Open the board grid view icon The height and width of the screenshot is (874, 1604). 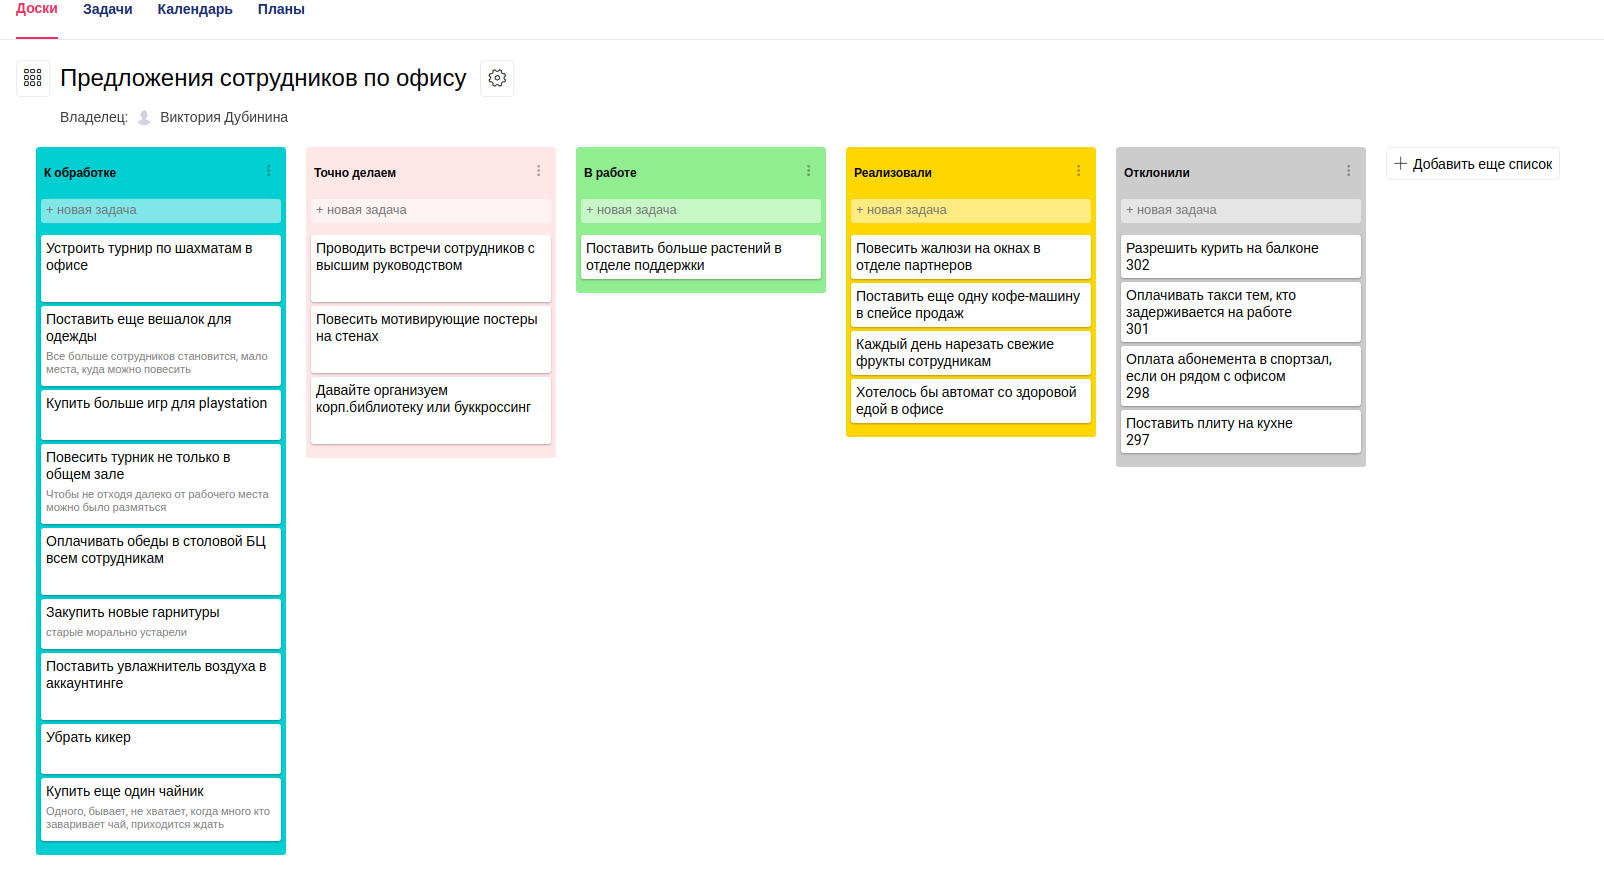[33, 78]
